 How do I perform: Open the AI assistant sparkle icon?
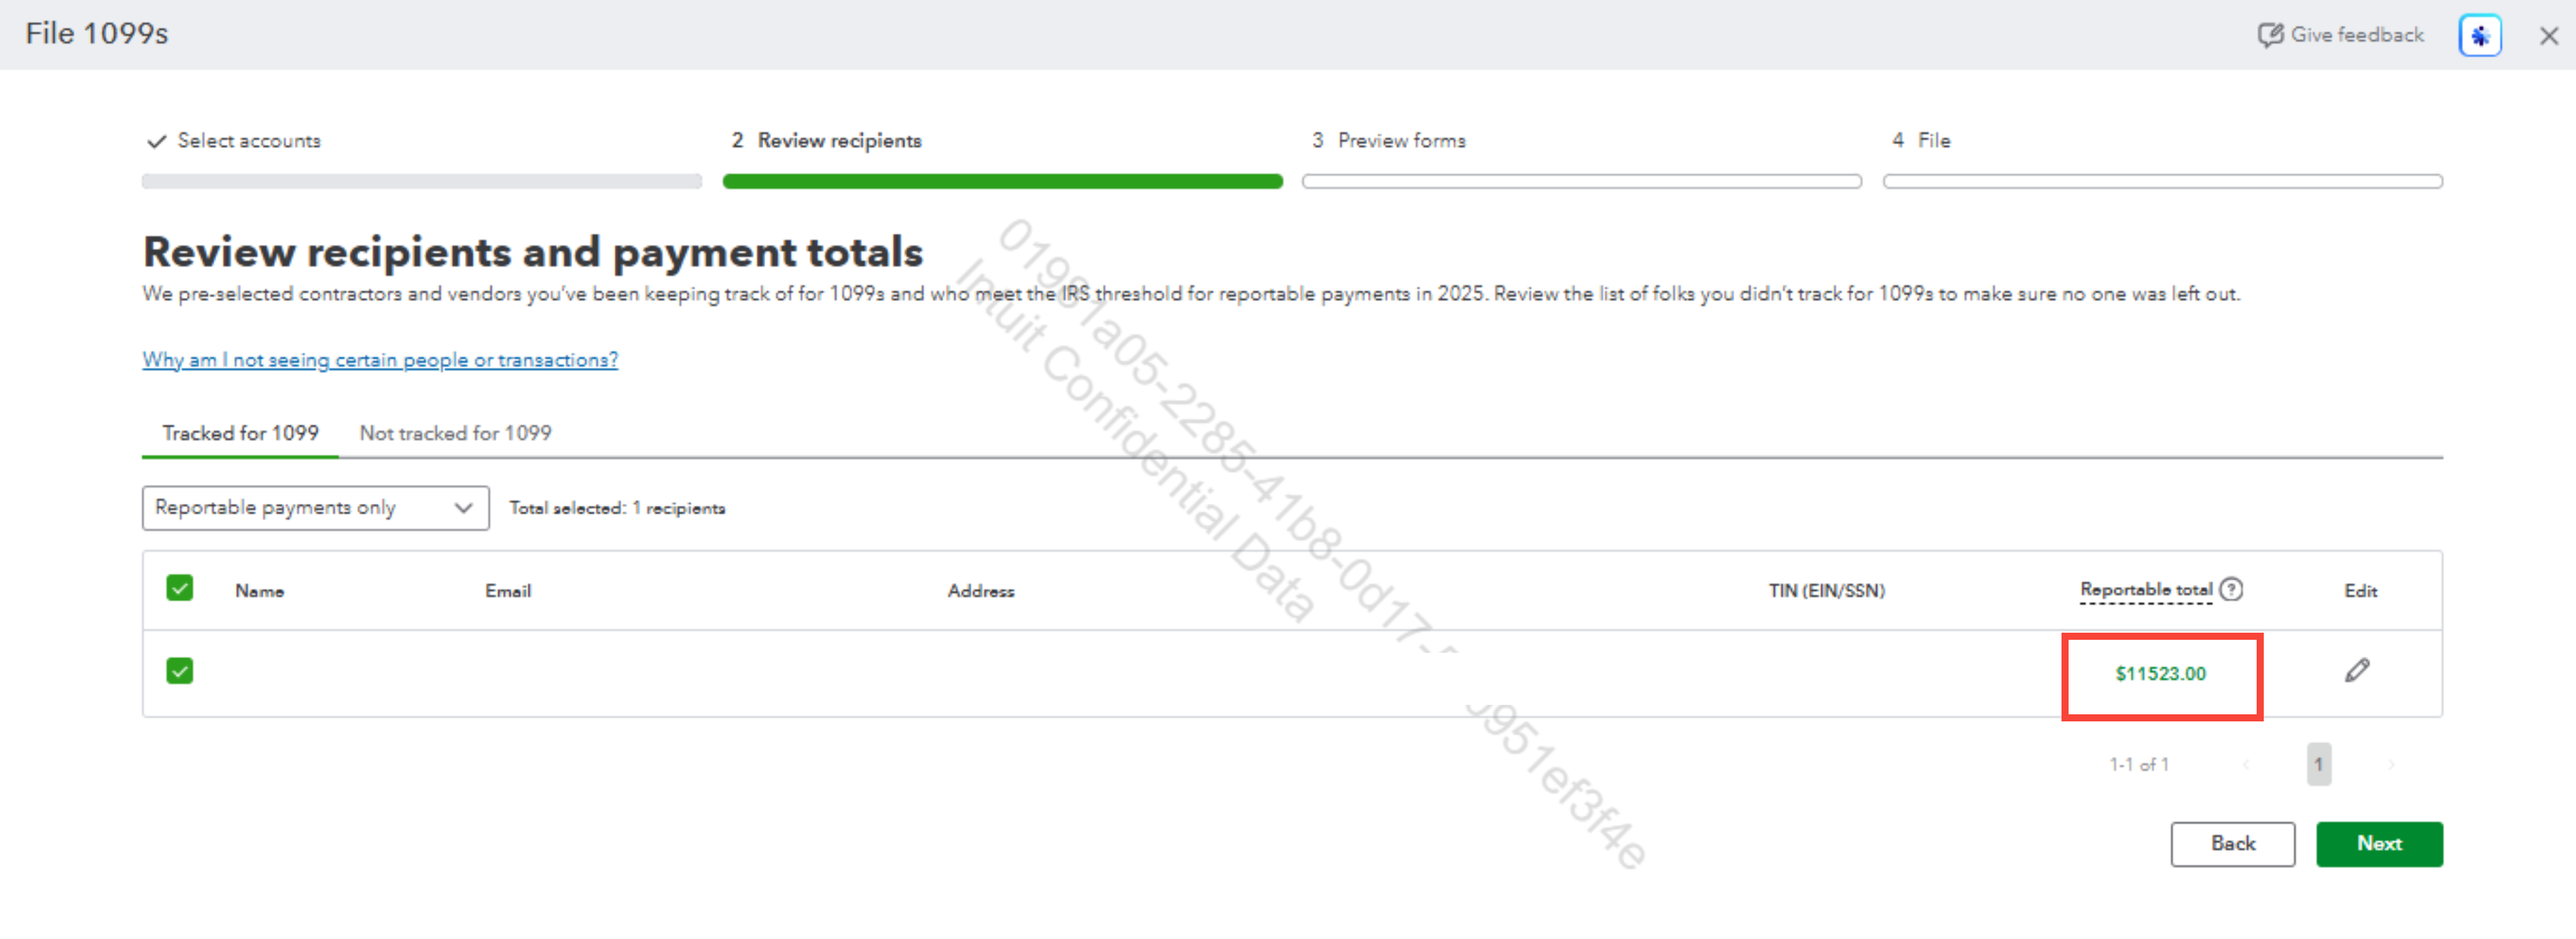tap(2480, 36)
